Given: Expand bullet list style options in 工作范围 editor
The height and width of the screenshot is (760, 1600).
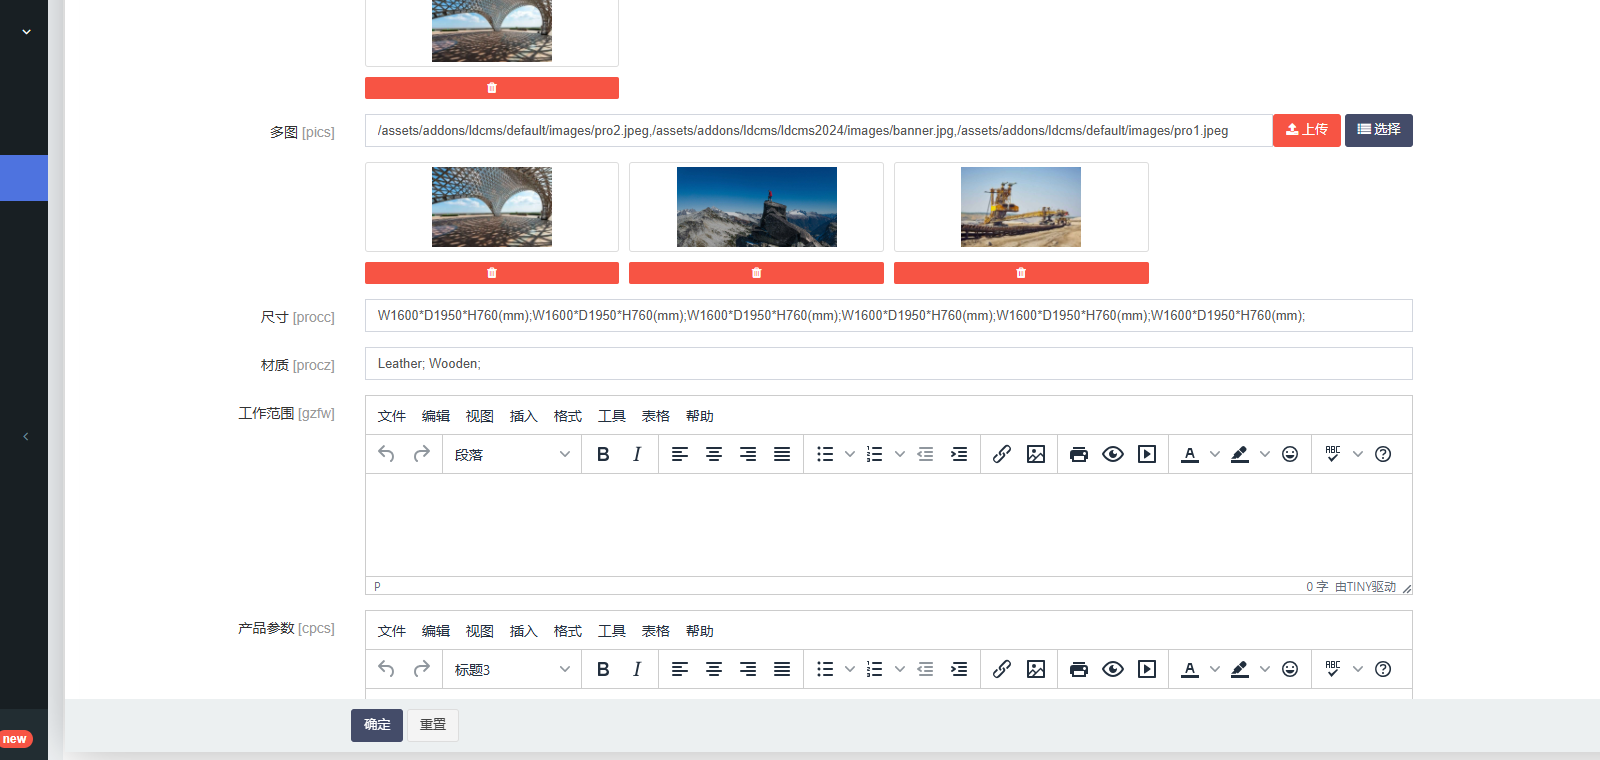Looking at the screenshot, I should [850, 454].
